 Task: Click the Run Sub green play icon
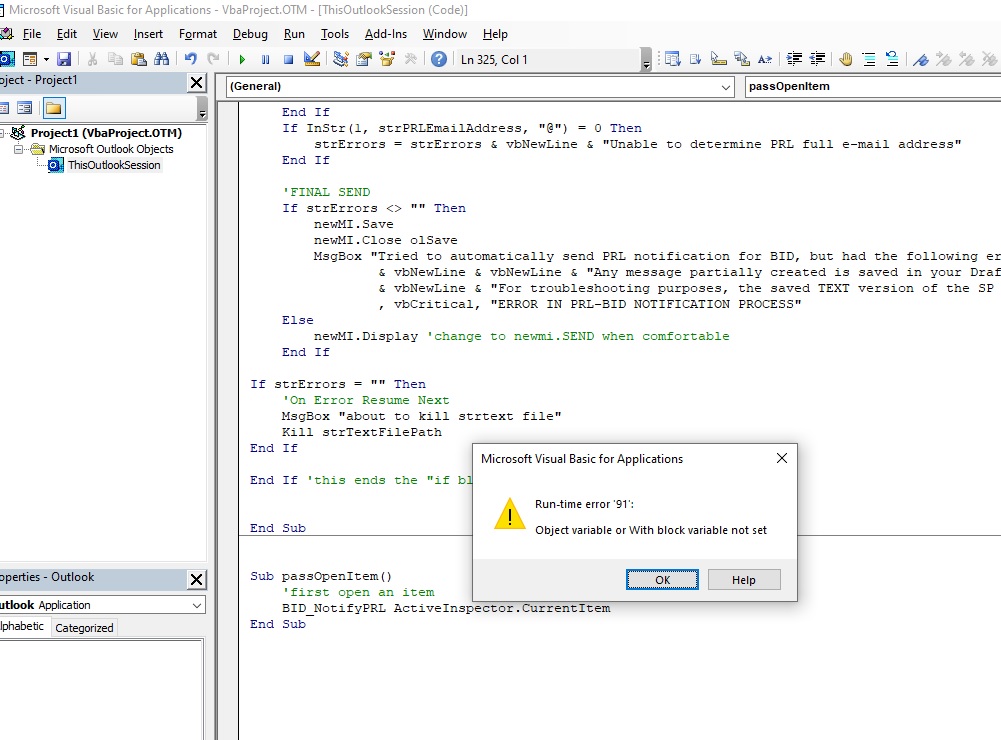point(242,60)
